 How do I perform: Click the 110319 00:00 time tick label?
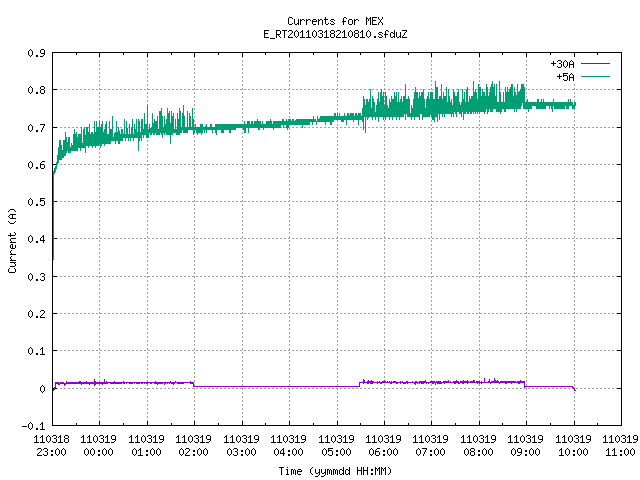(x=98, y=446)
